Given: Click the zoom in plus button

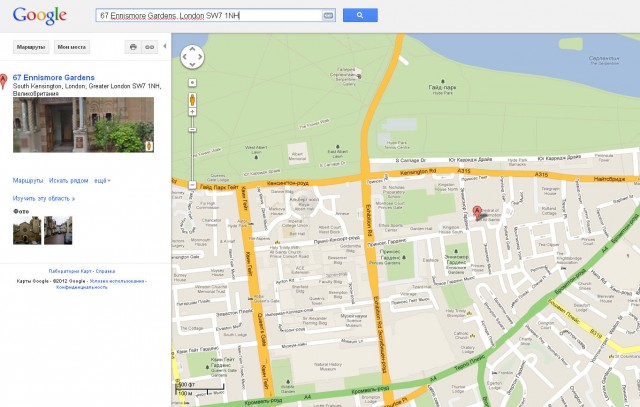Looking at the screenshot, I should tap(192, 82).
